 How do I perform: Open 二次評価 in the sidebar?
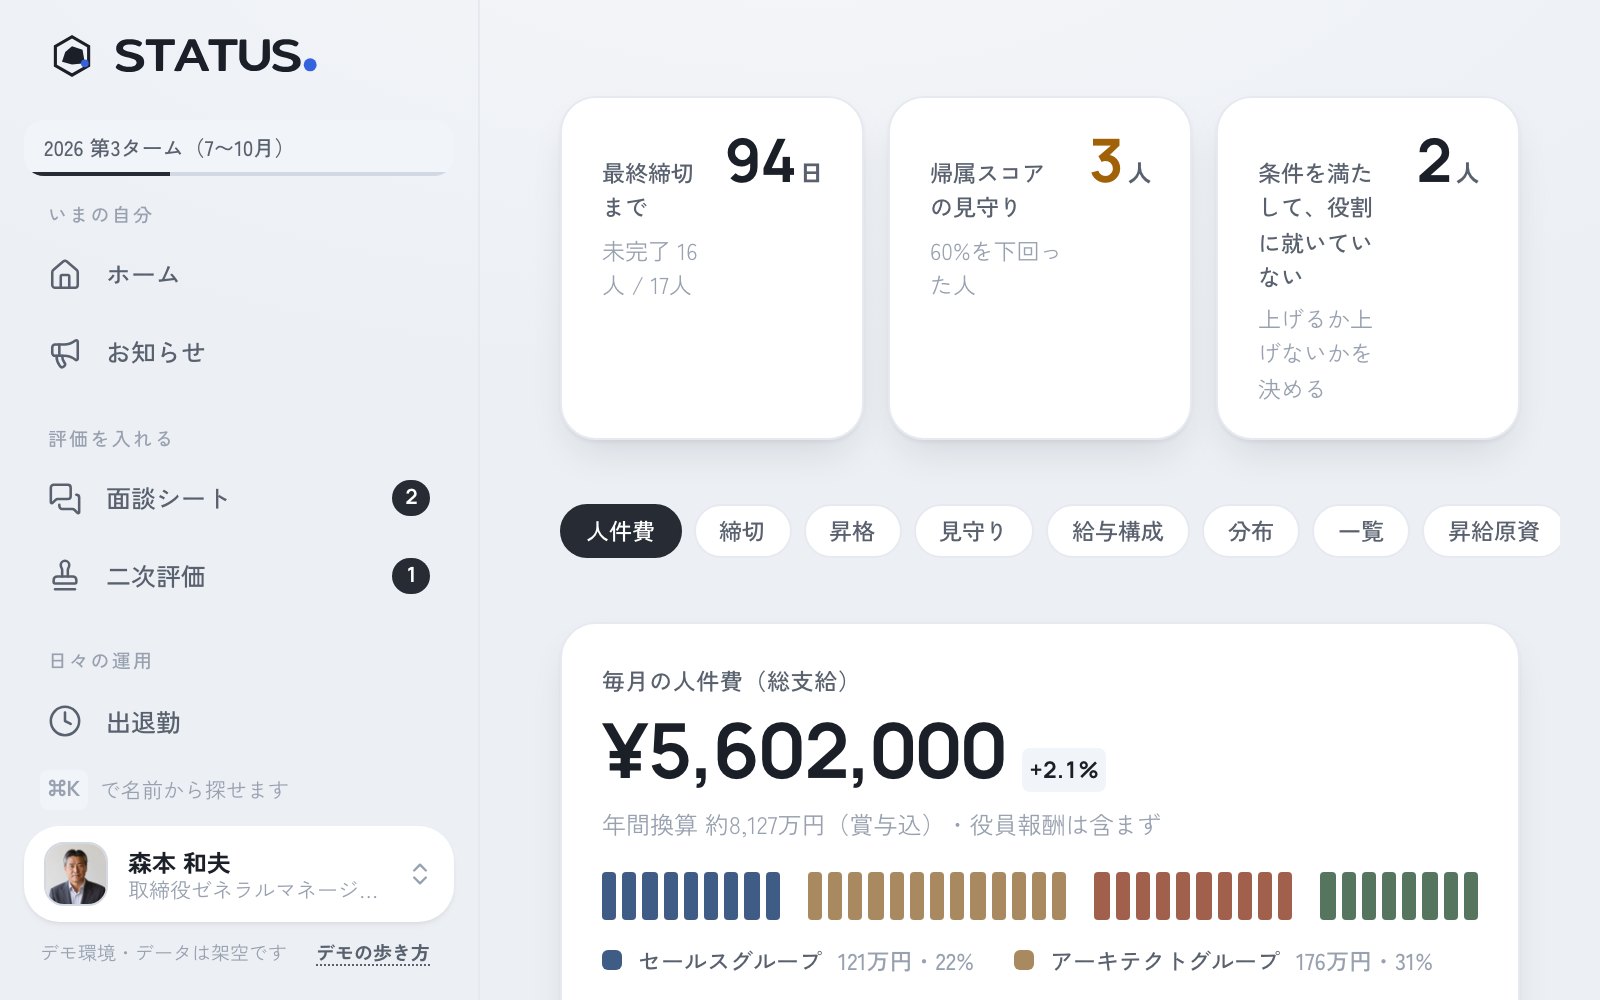pyautogui.click(x=239, y=576)
